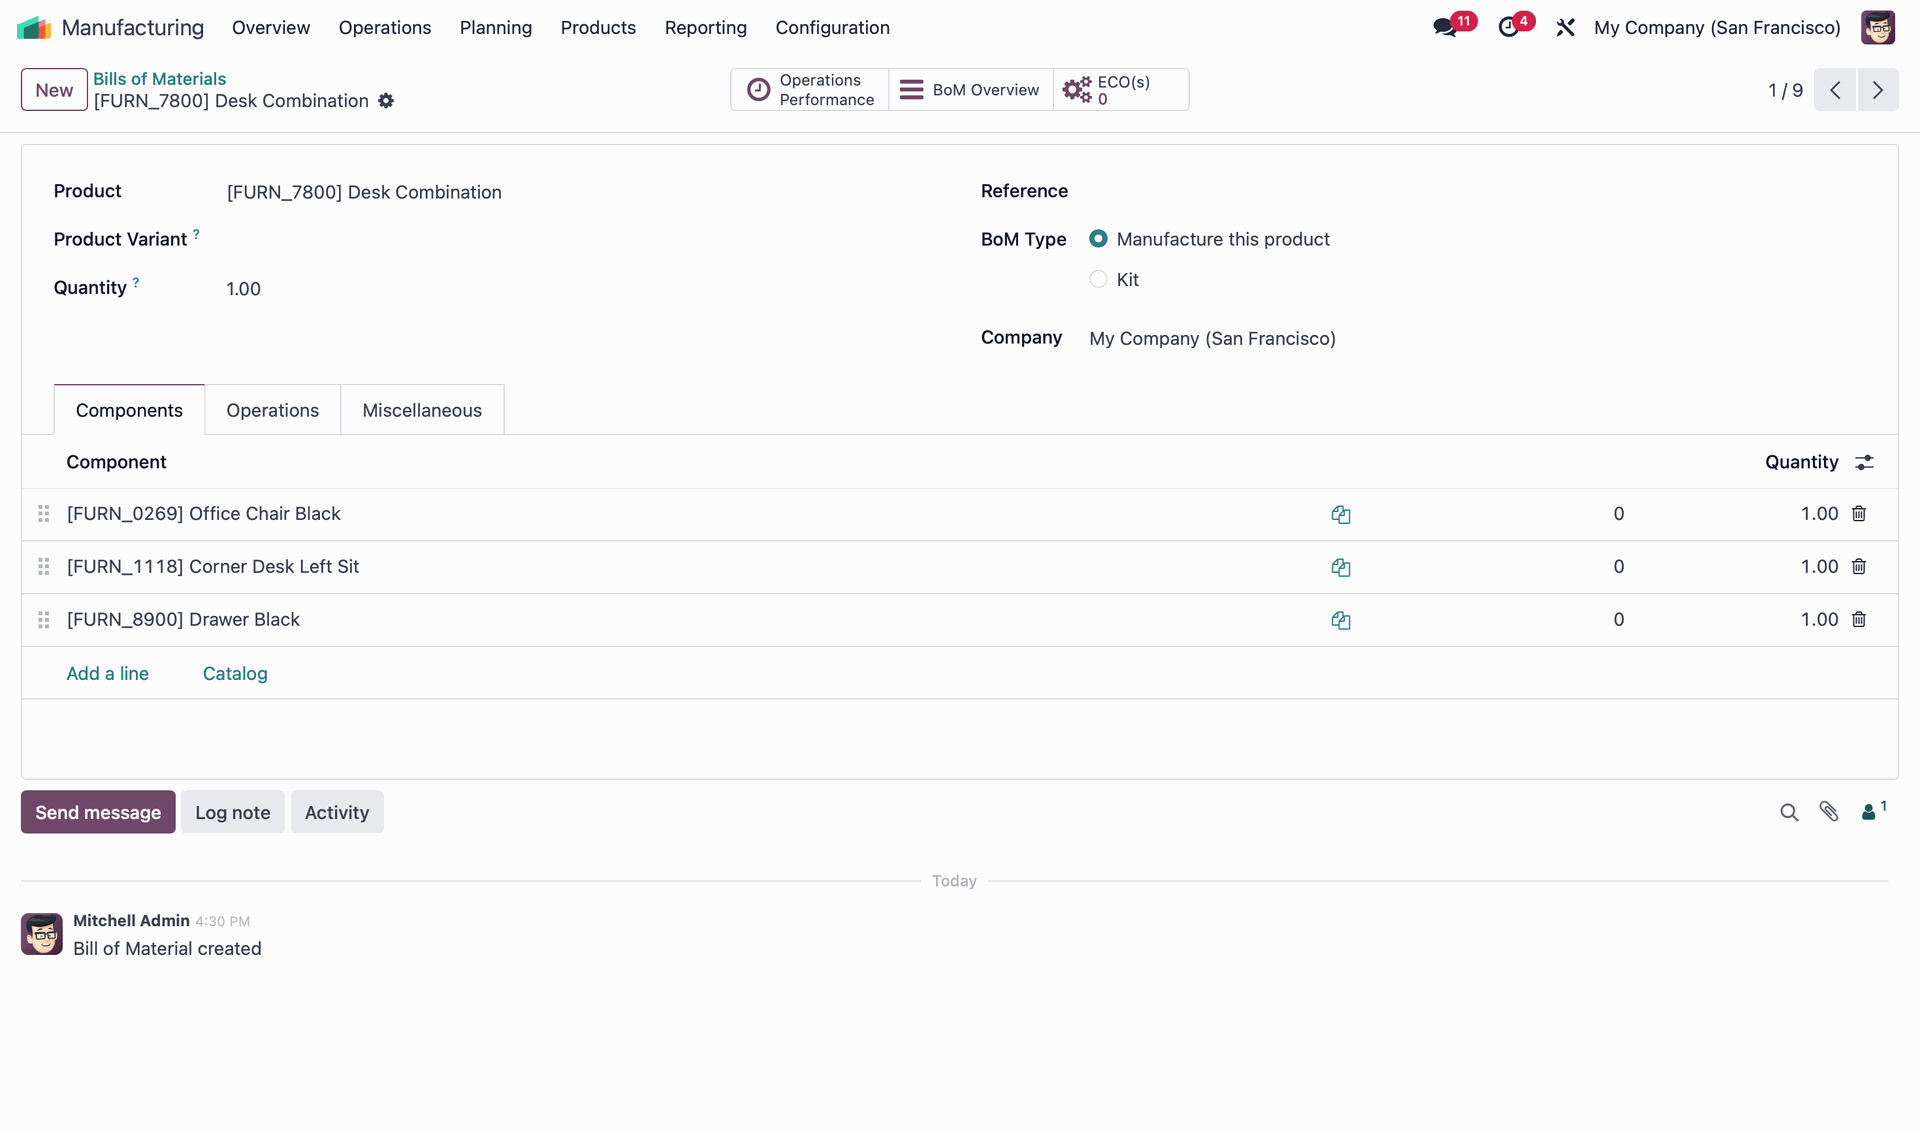Viewport: 1920px width, 1130px height.
Task: Open the activities clock icon
Action: tap(1508, 28)
